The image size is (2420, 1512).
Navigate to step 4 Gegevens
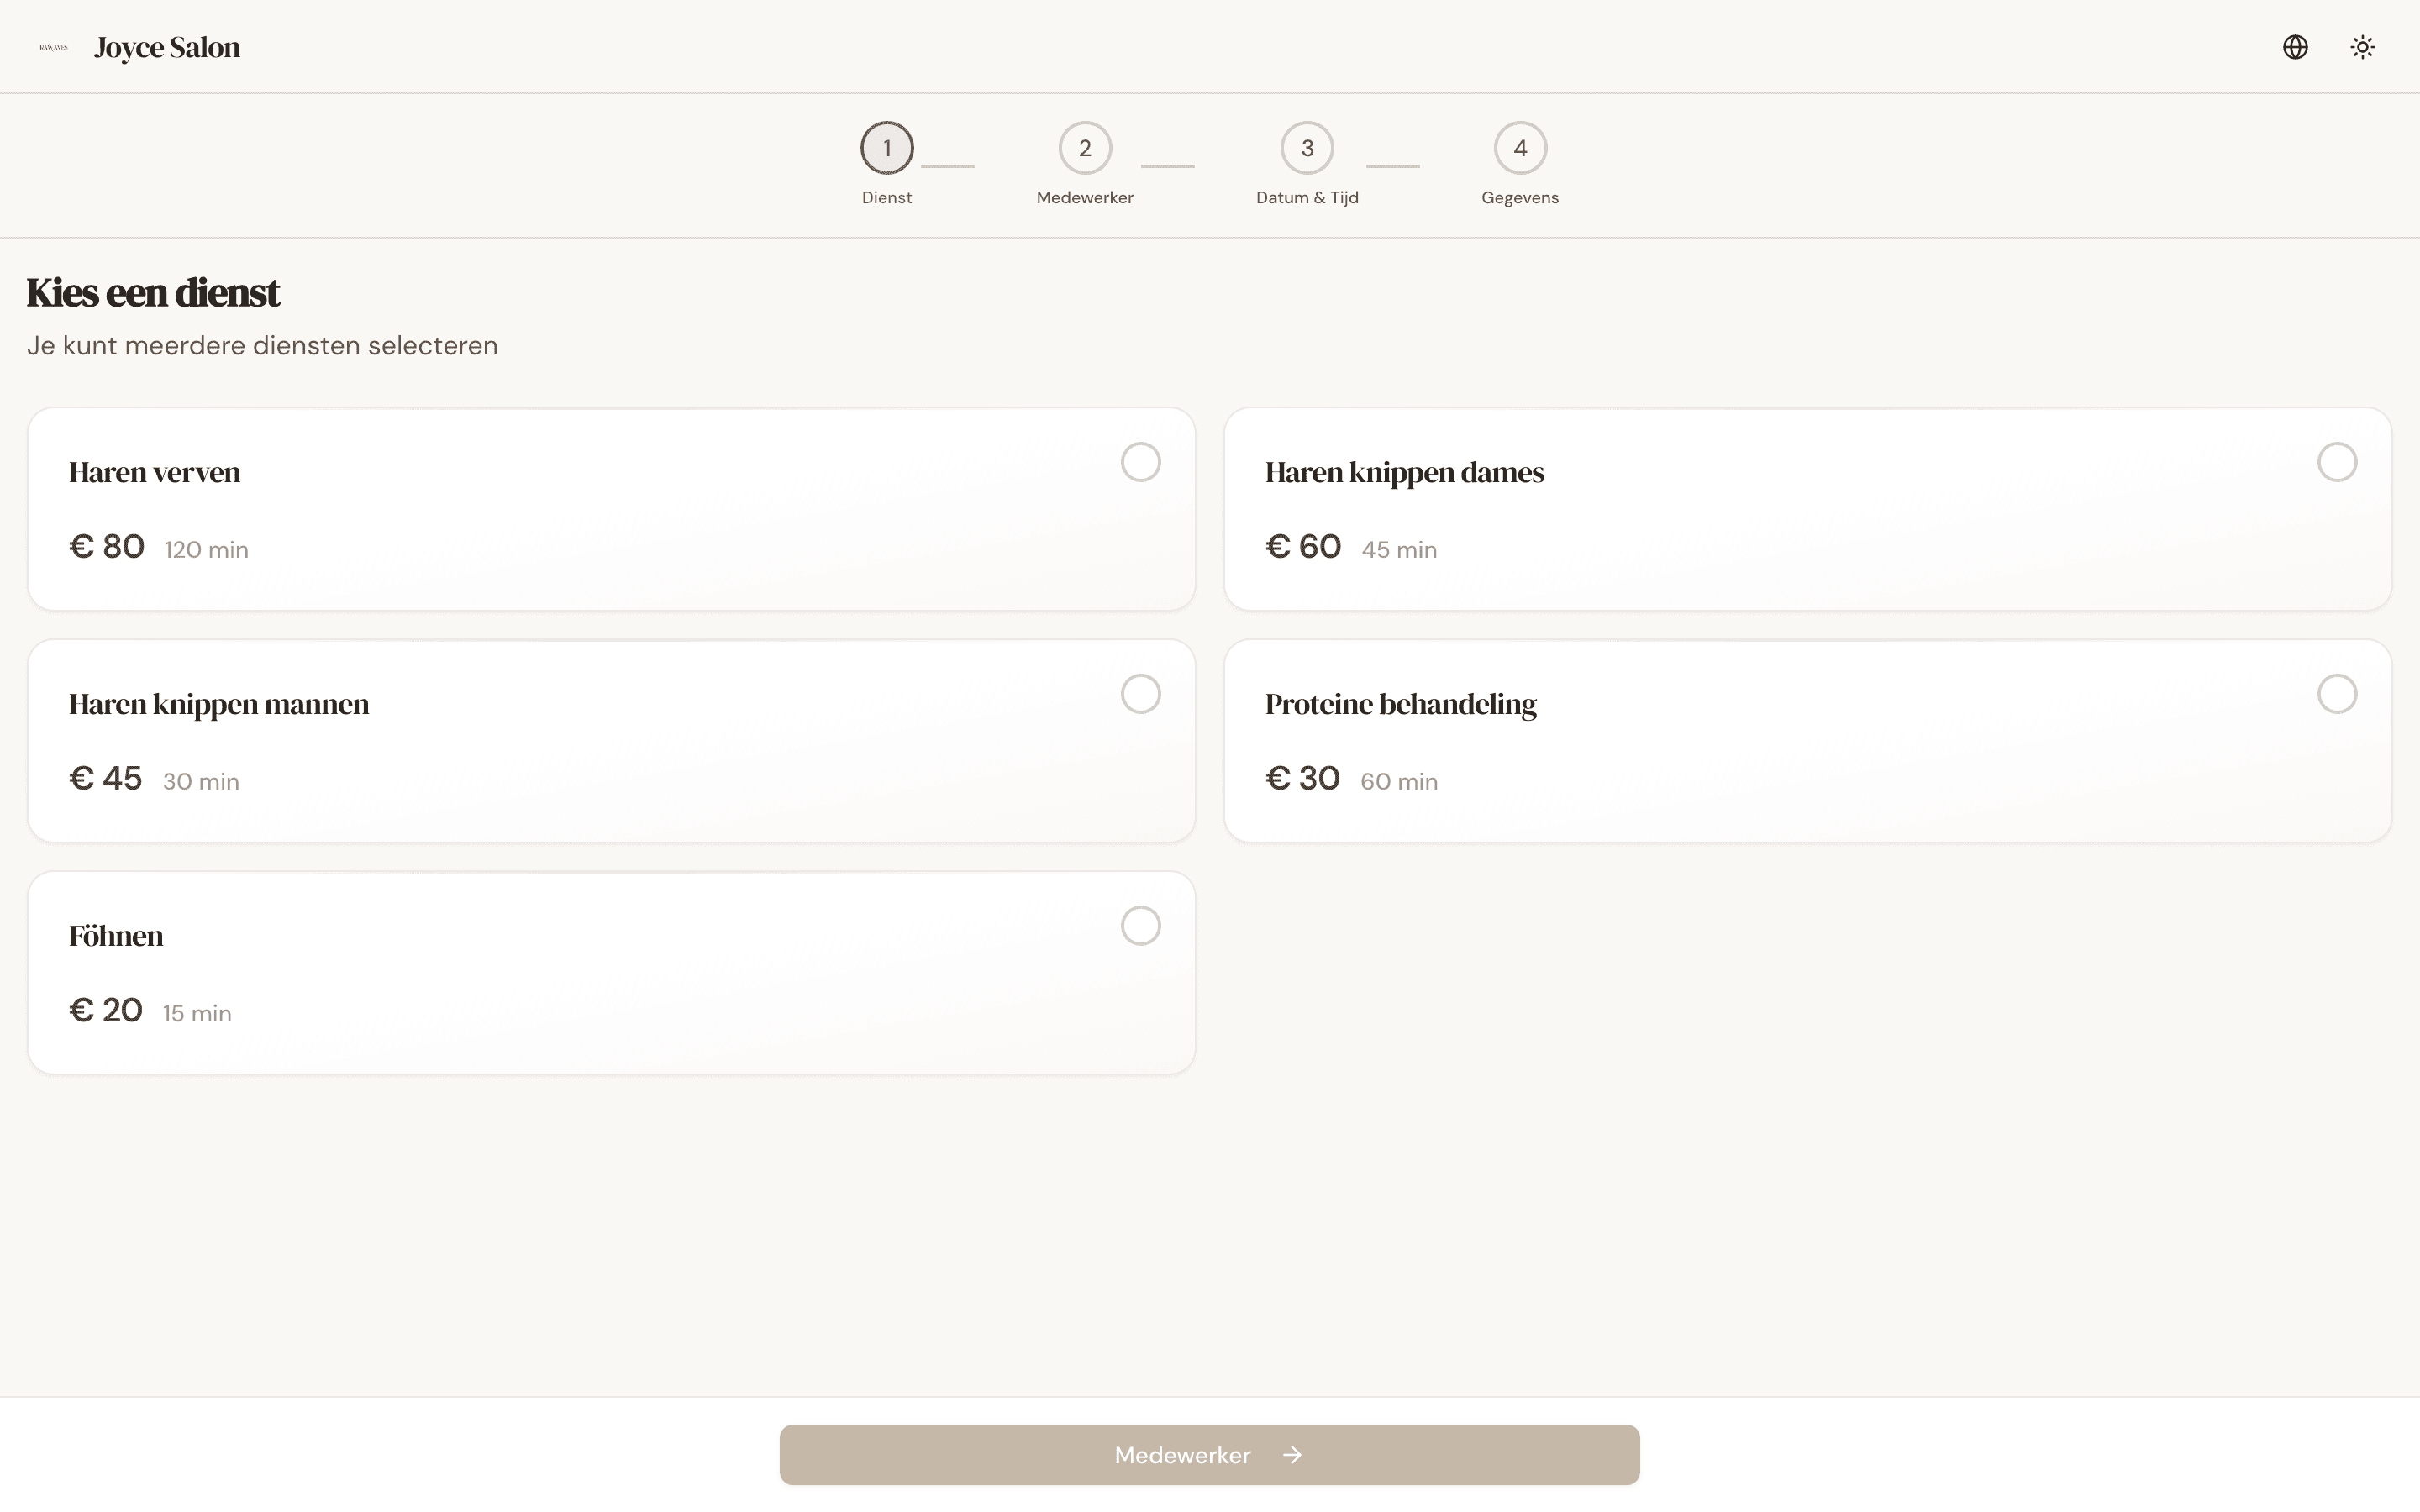[1520, 148]
